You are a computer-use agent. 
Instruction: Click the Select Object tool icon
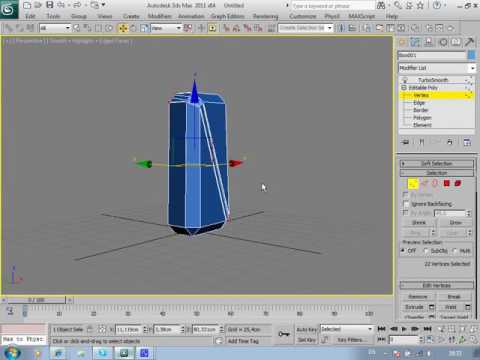point(77,28)
